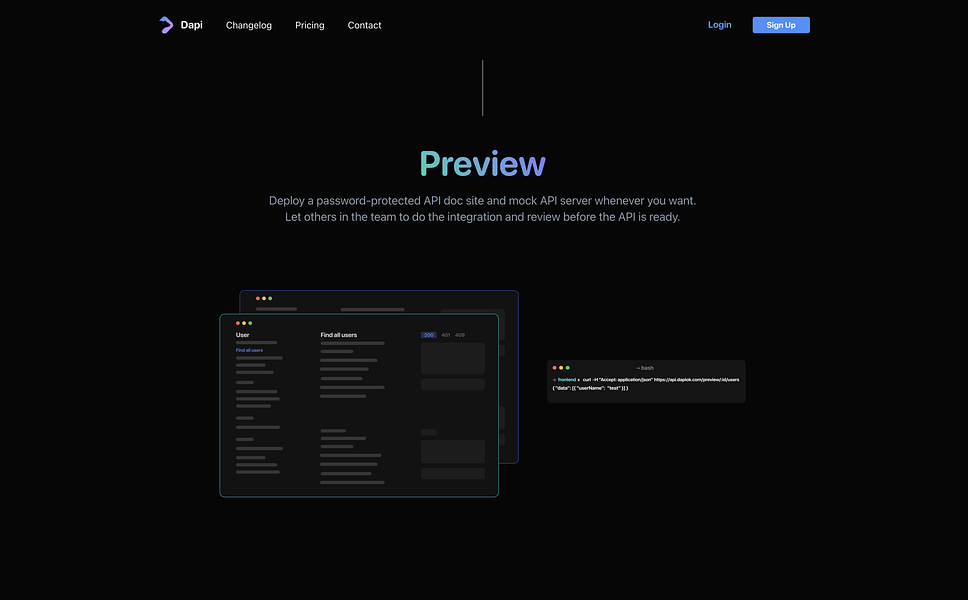Open the Contact page
Viewport: 968px width, 600px height.
tap(364, 25)
